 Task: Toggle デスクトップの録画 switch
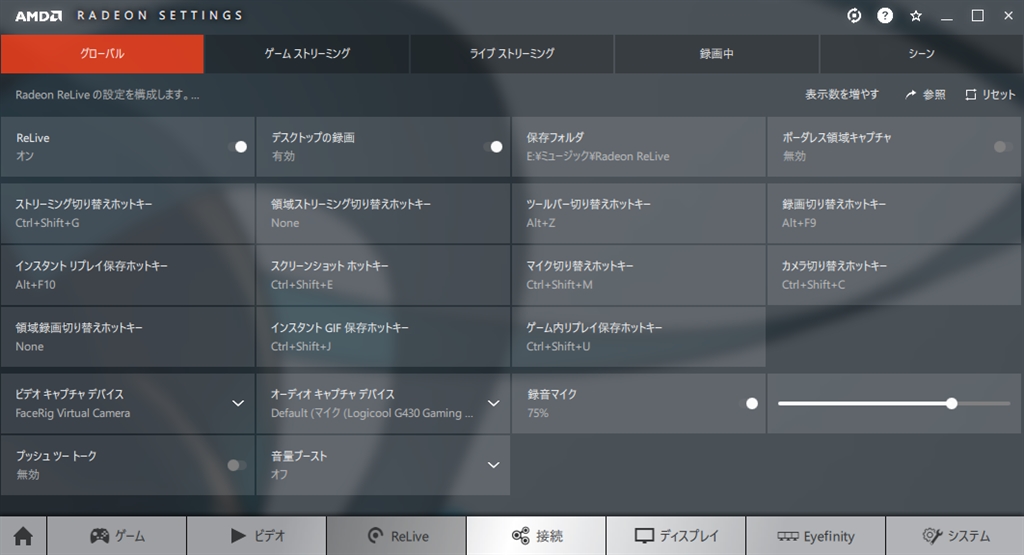(x=493, y=147)
